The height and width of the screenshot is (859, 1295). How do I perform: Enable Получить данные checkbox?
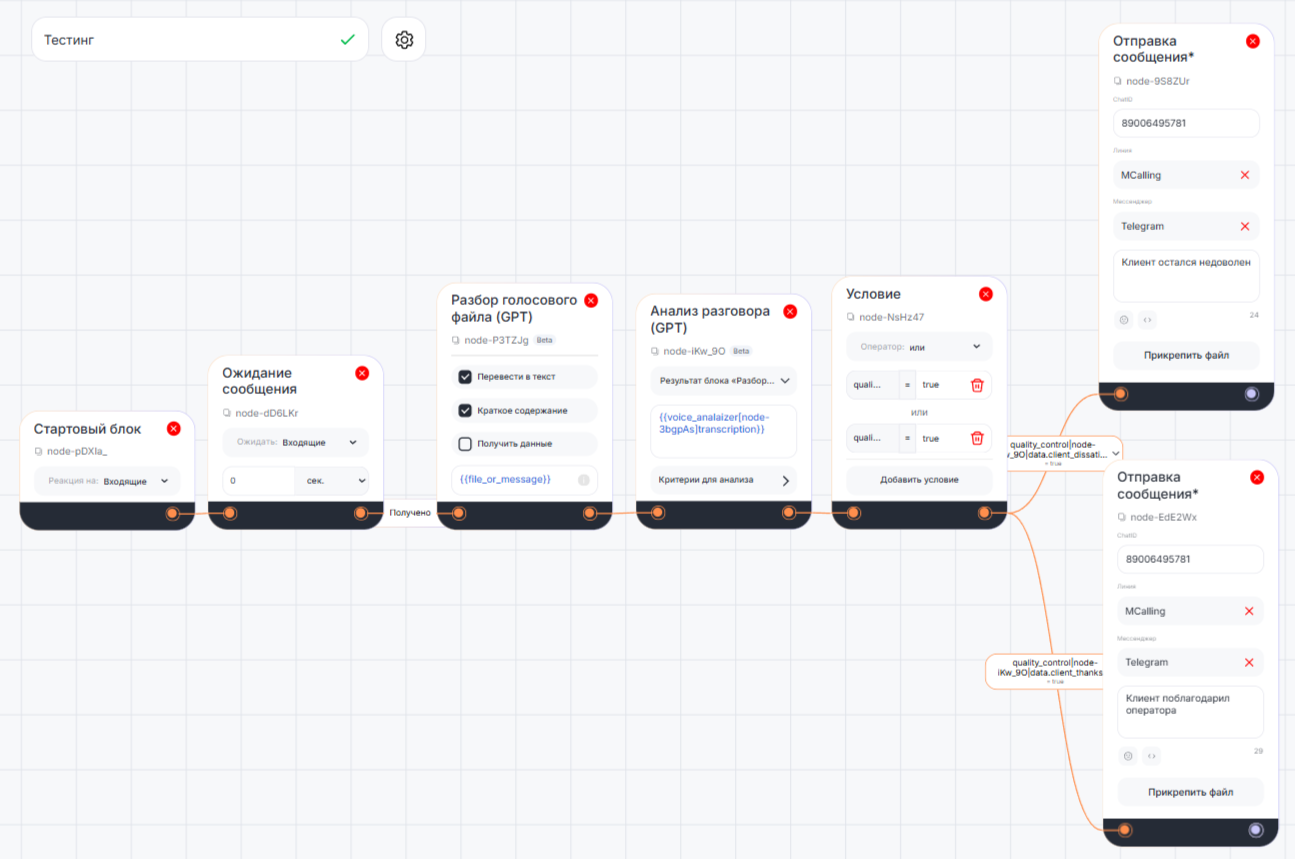[x=465, y=444]
